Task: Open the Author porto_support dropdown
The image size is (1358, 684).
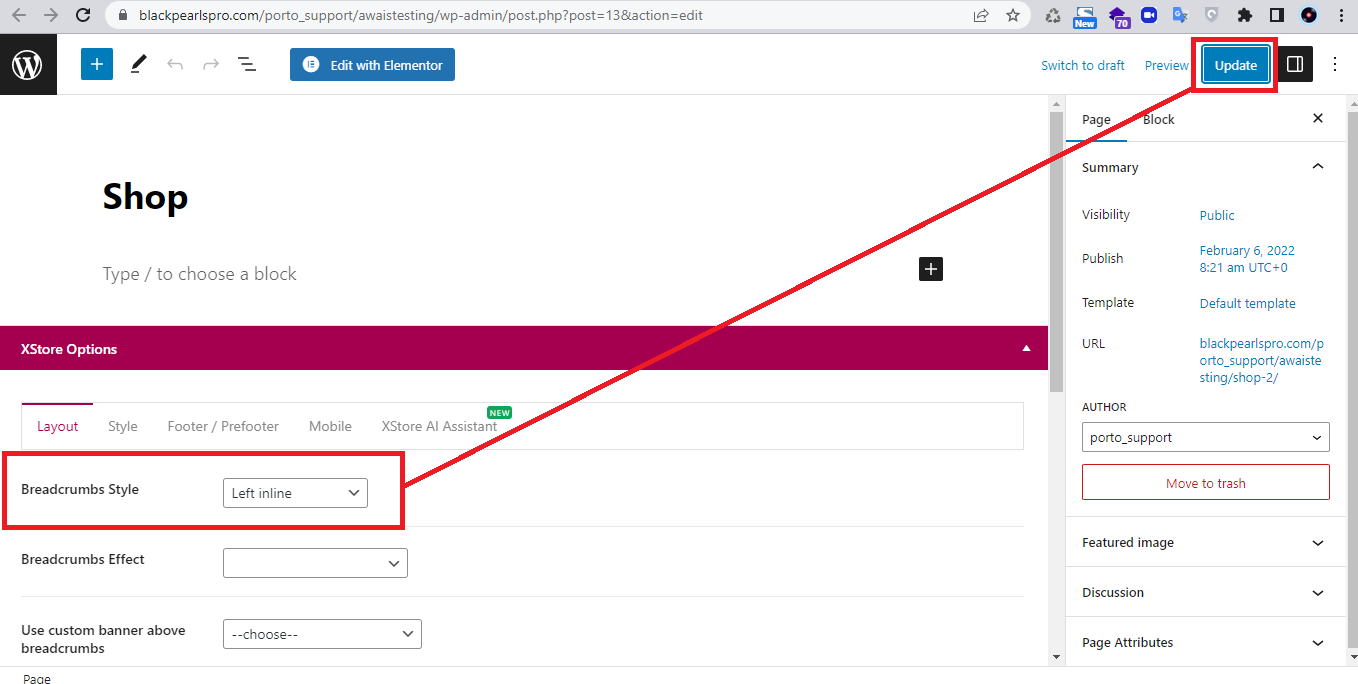Action: point(1206,437)
